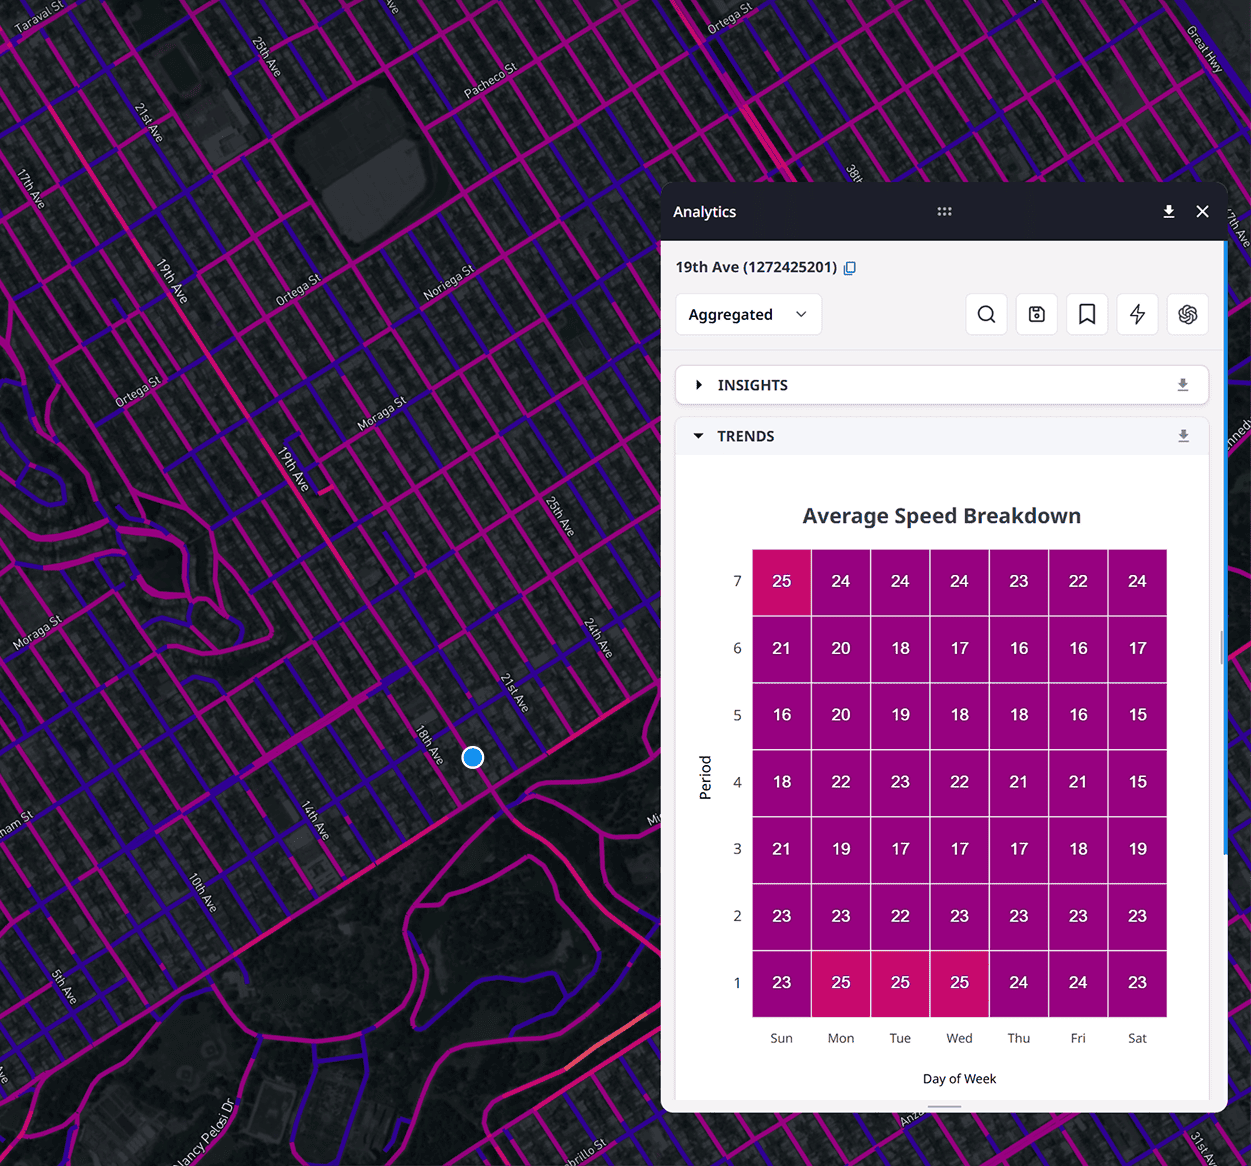Click the Analytics panel vertical scrollbar
The image size is (1251, 1166).
pos(1225,548)
